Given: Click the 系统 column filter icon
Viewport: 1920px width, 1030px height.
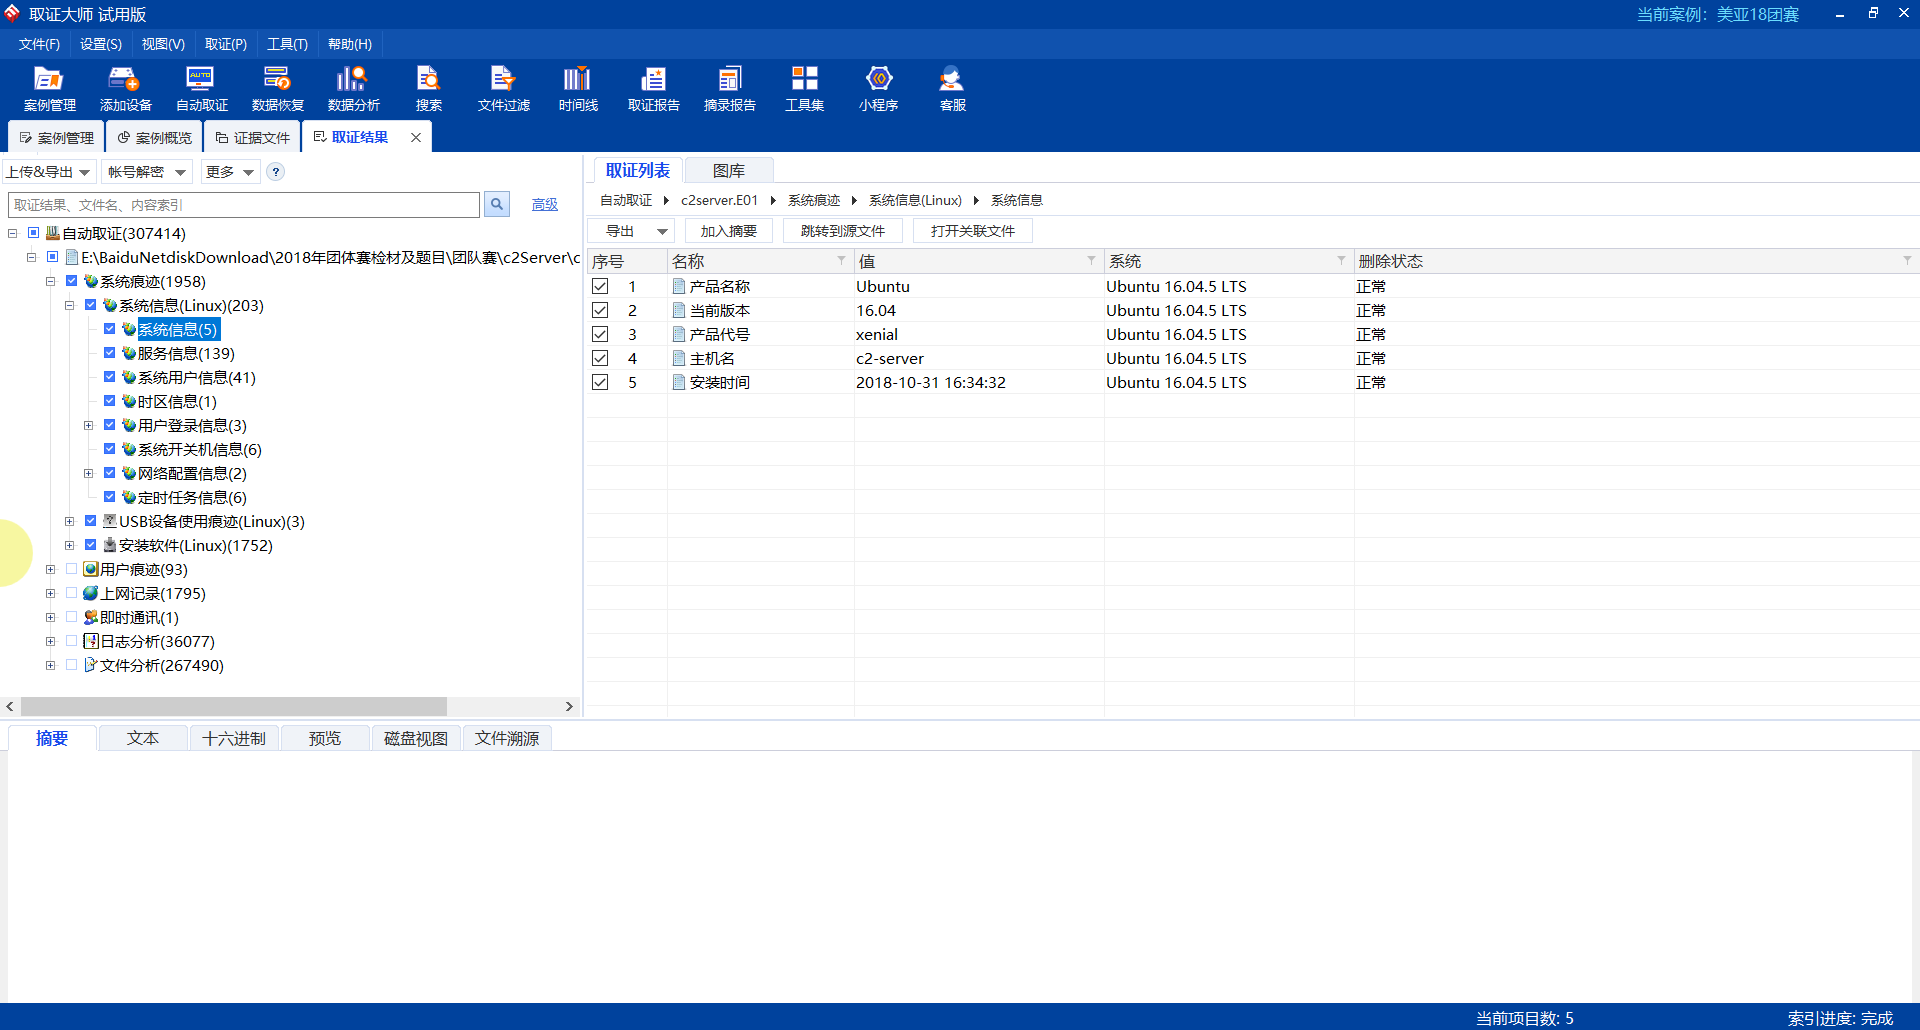Looking at the screenshot, I should 1341,260.
